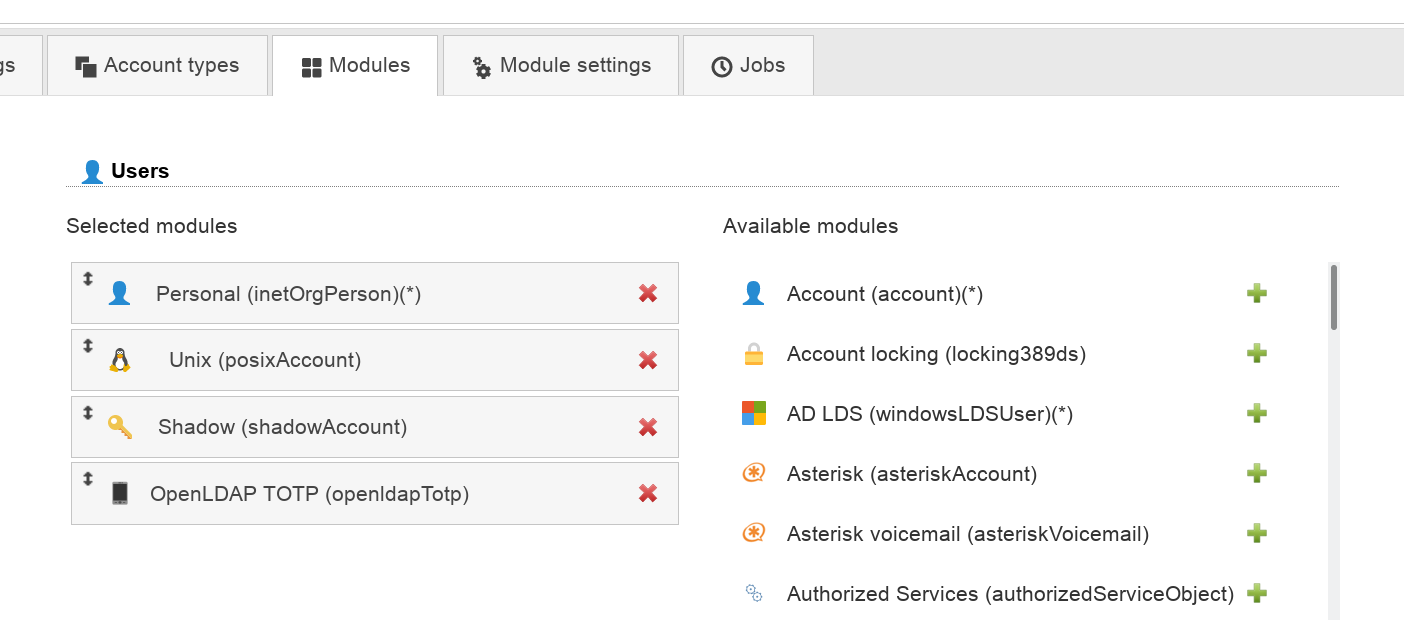Select the Modules tab

[355, 66]
